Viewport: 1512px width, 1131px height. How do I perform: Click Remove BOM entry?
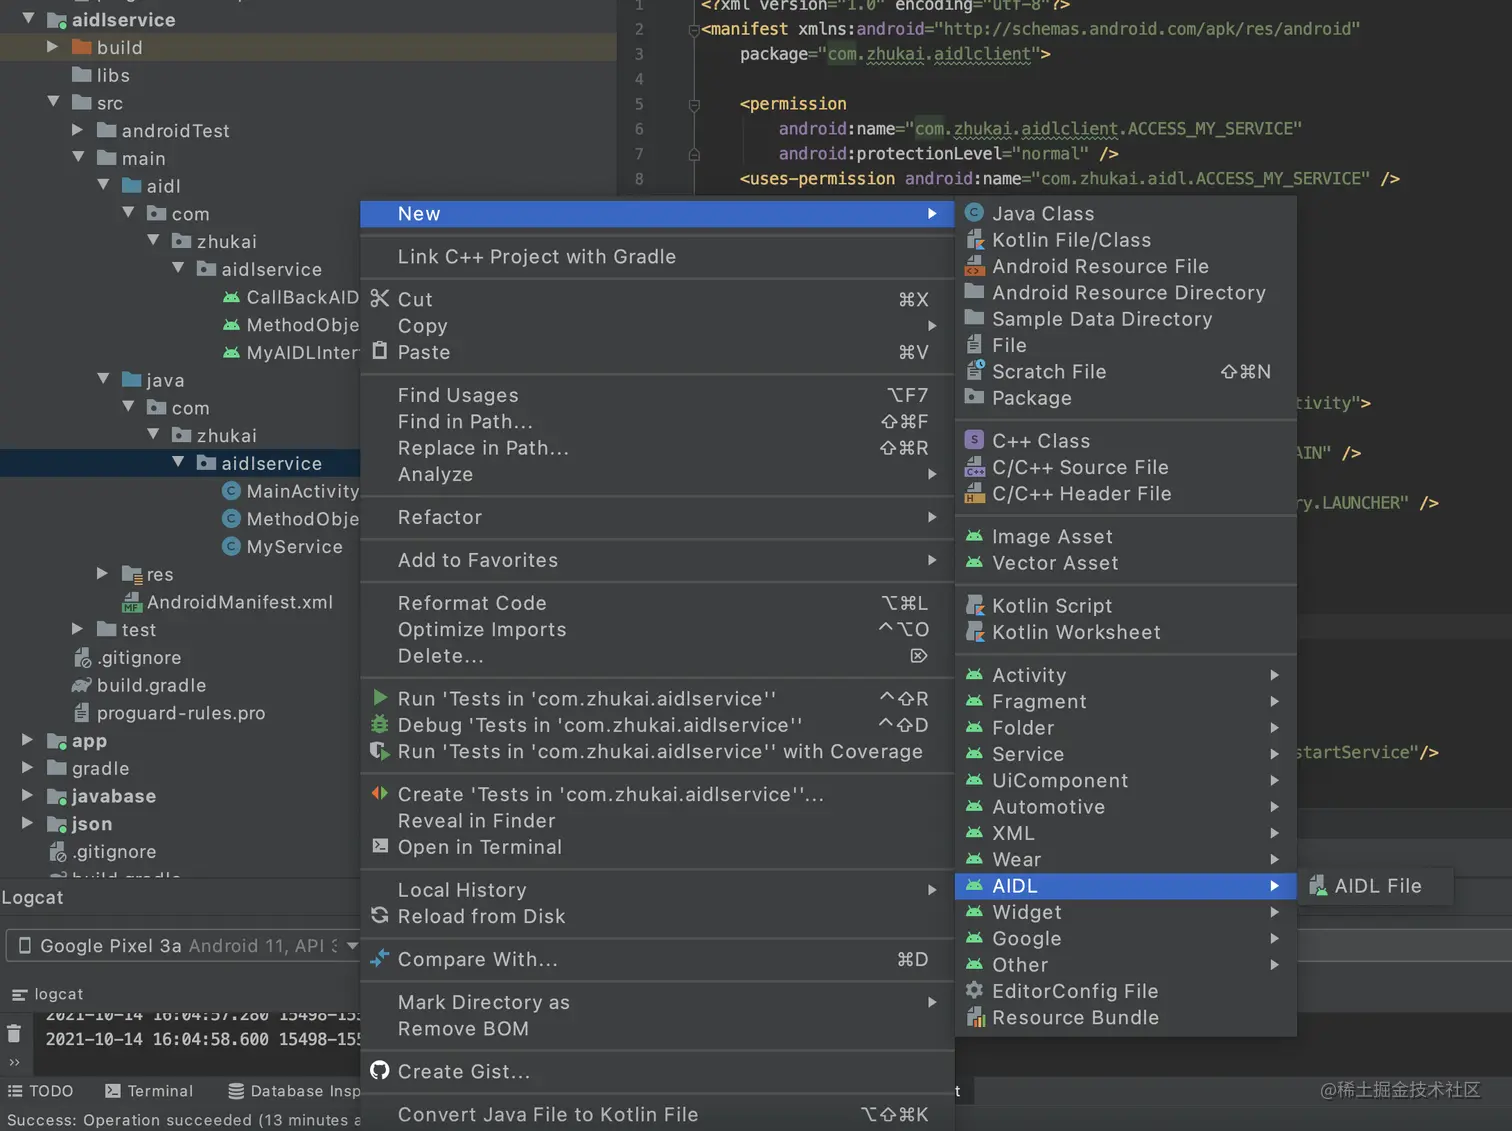(x=656, y=1028)
